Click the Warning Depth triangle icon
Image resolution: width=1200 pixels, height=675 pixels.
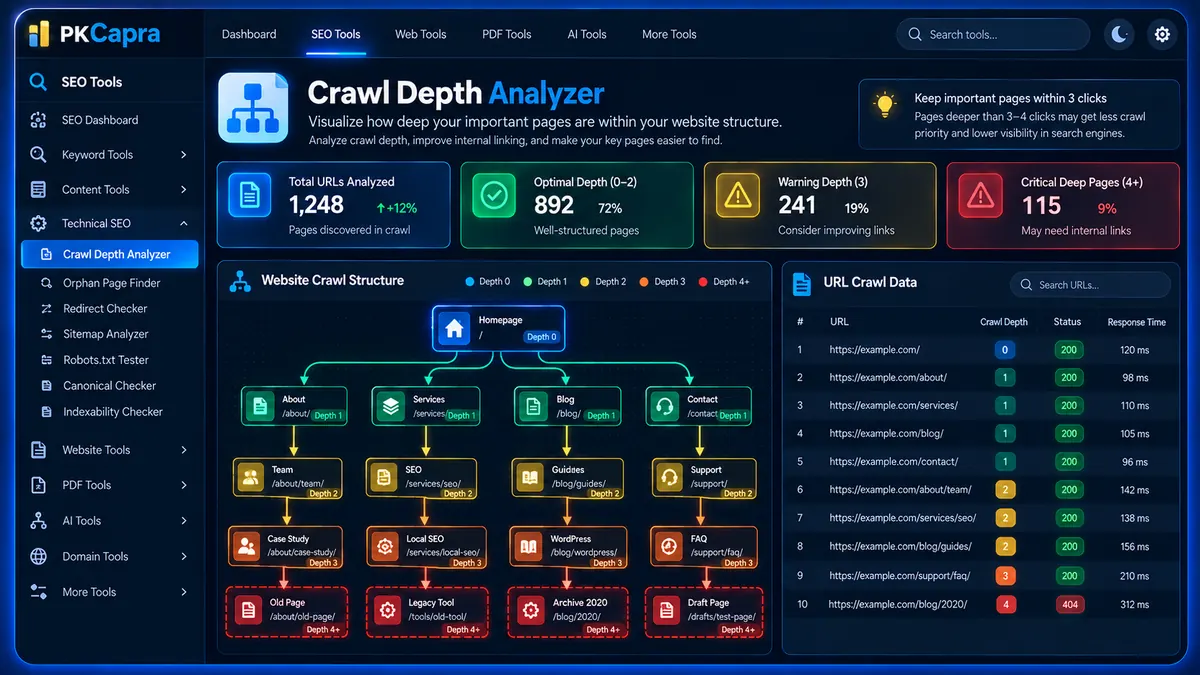click(738, 196)
